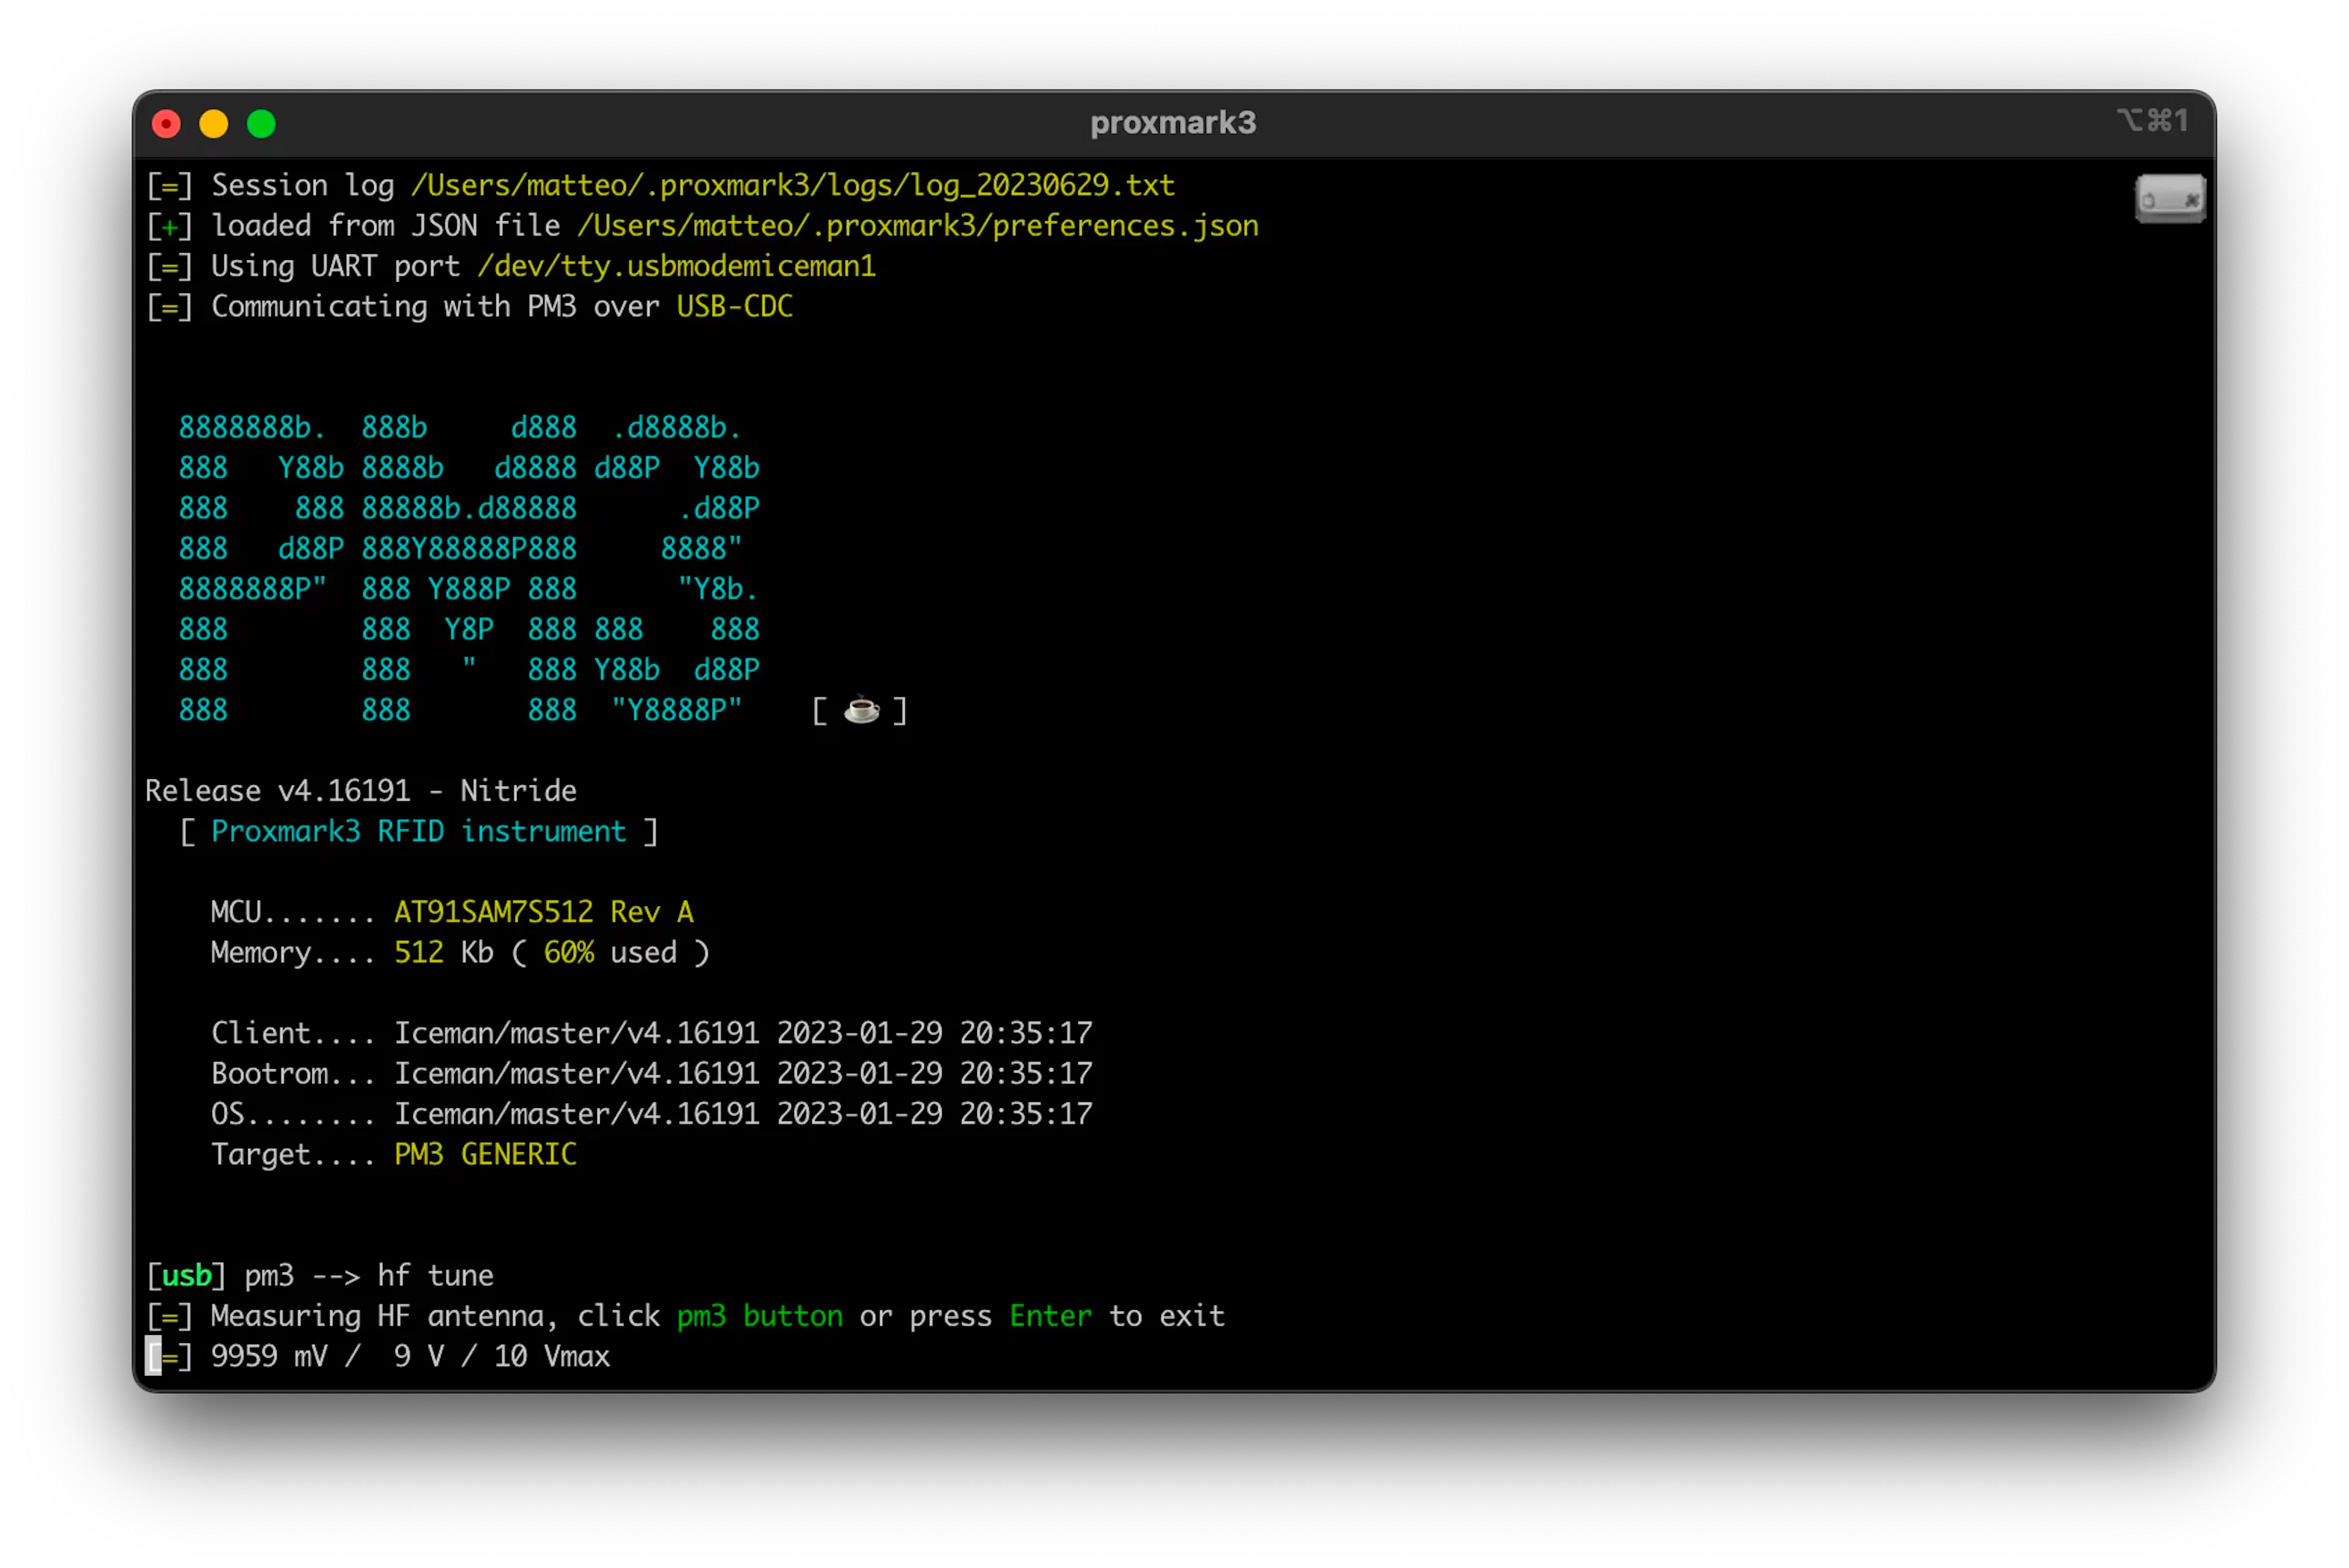Click the preferences.json file path
The width and height of the screenshot is (2349, 1568).
pyautogui.click(x=918, y=226)
